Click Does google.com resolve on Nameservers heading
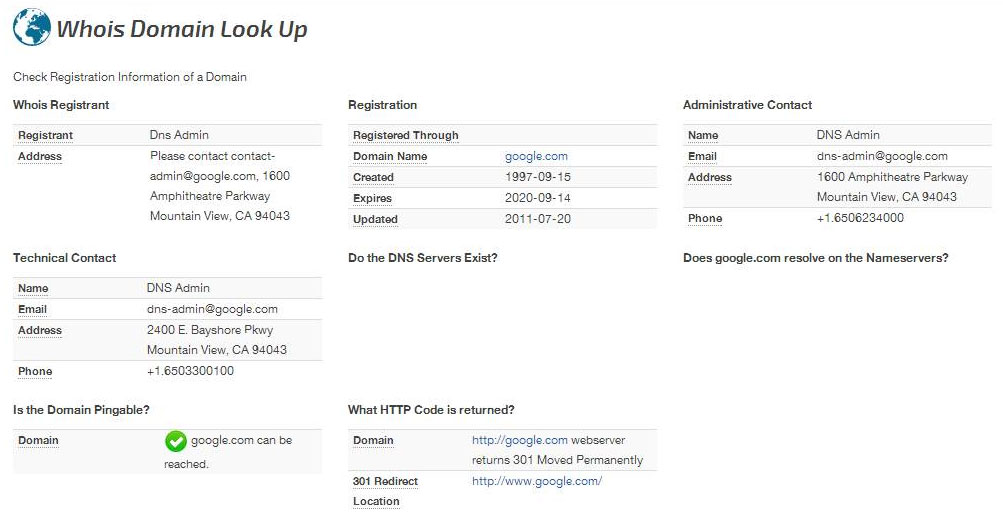Viewport: 1003px width, 515px height. [816, 258]
